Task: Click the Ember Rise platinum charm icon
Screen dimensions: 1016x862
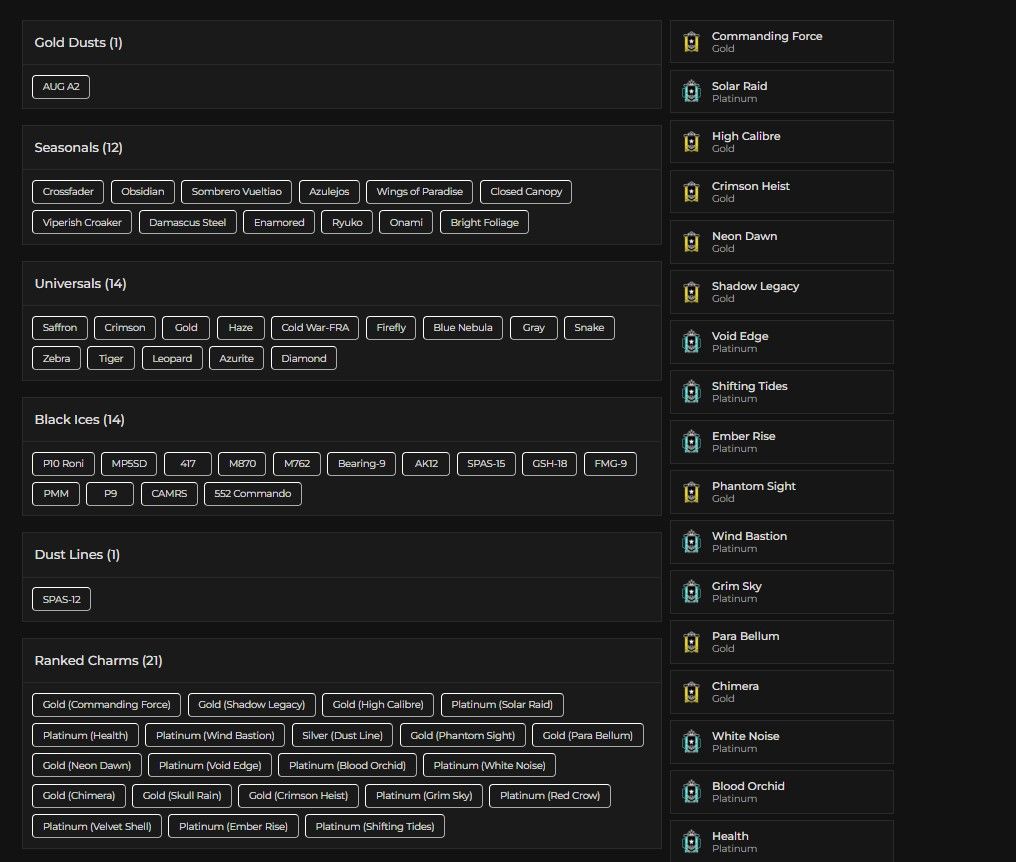Action: tap(691, 442)
